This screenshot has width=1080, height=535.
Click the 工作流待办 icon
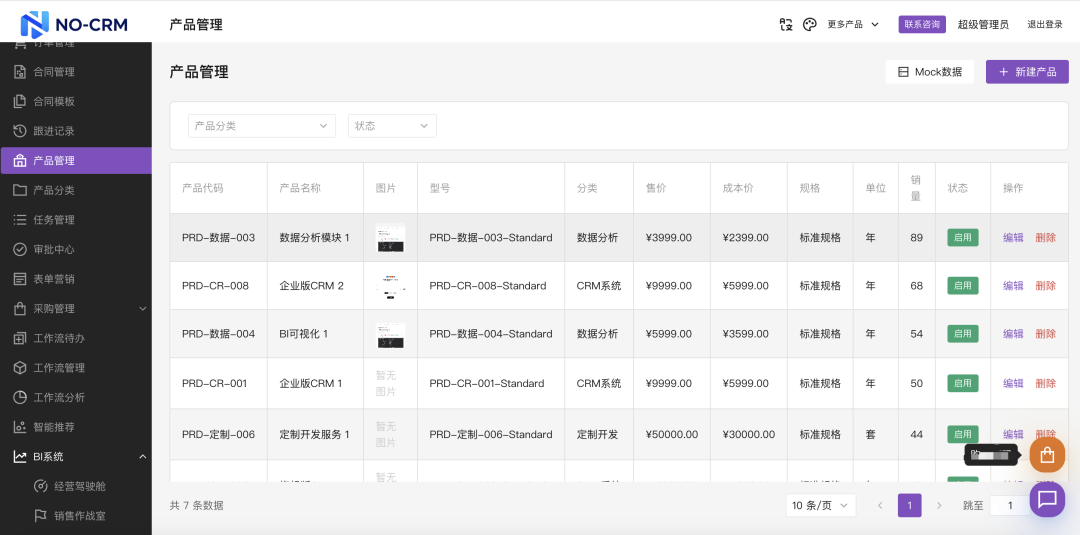point(20,338)
